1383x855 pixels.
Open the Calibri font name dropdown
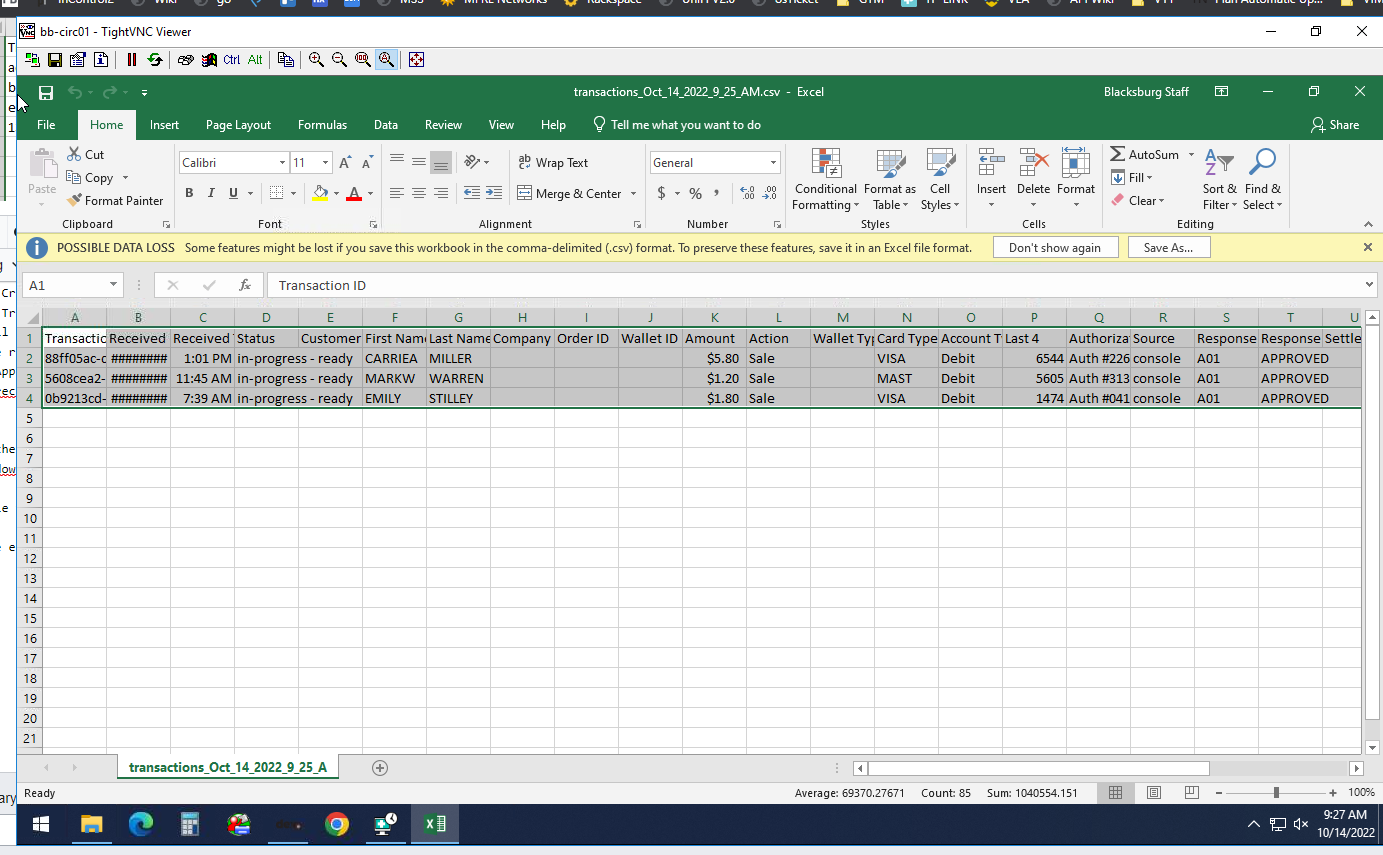[x=282, y=163]
